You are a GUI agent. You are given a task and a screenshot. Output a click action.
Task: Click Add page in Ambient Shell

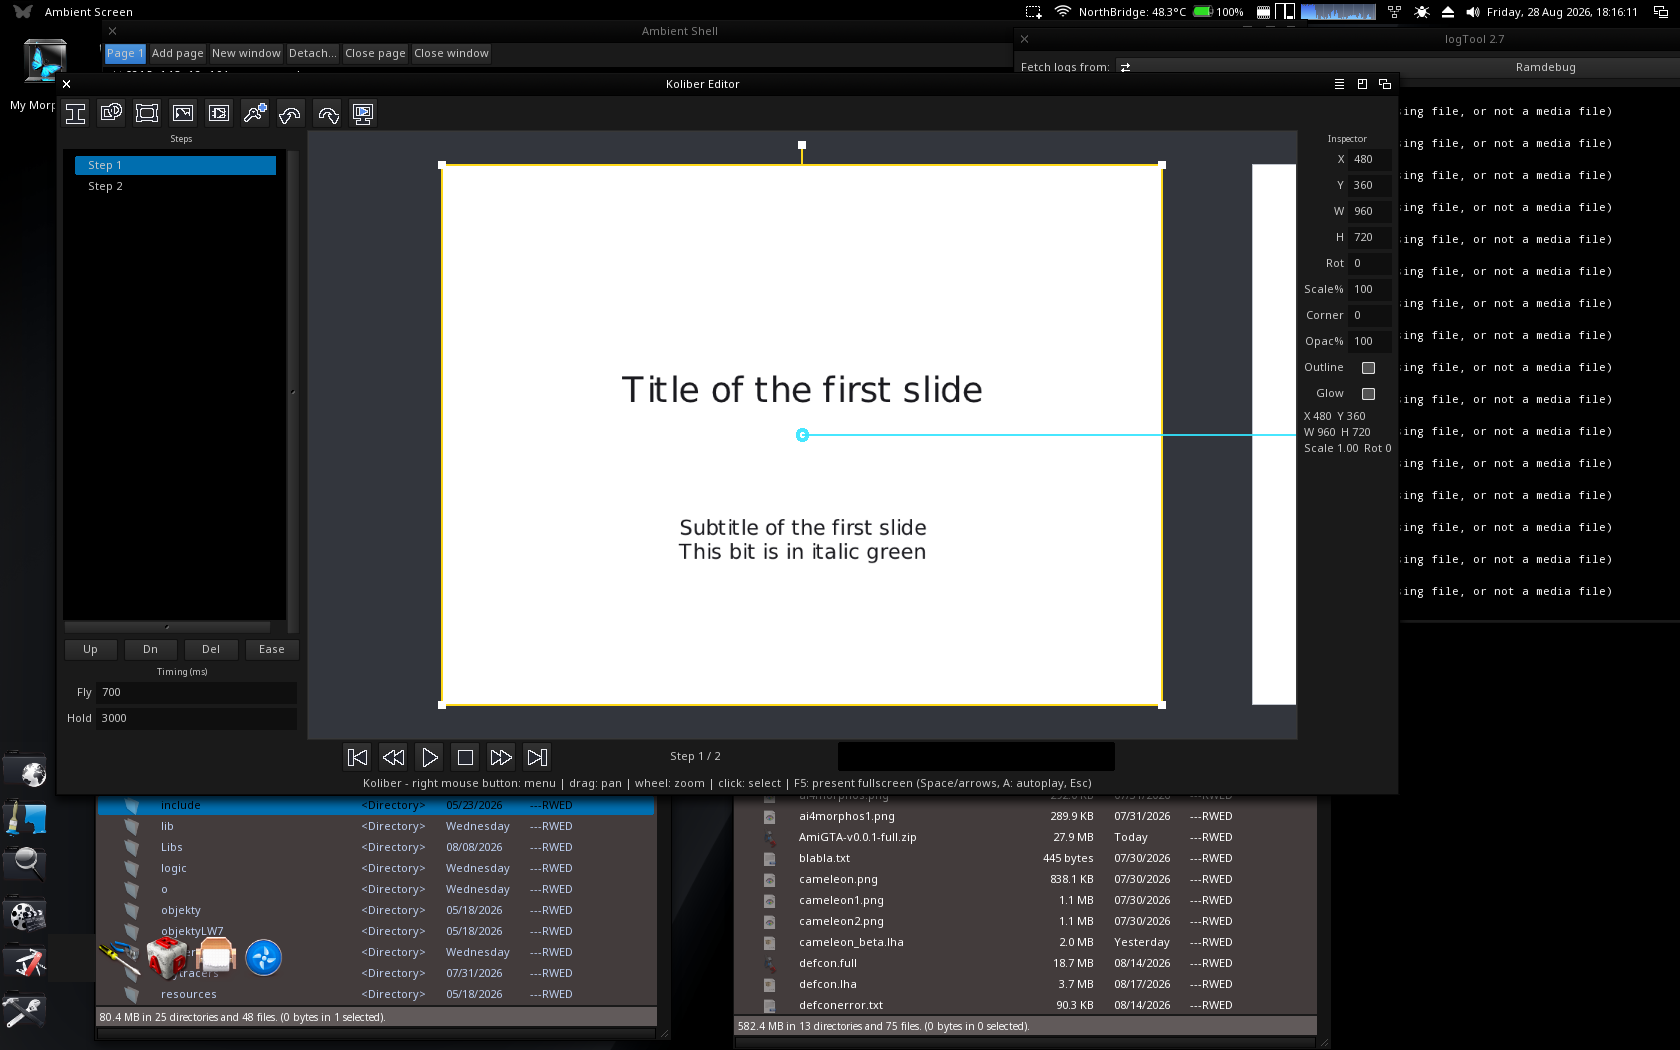click(x=177, y=54)
